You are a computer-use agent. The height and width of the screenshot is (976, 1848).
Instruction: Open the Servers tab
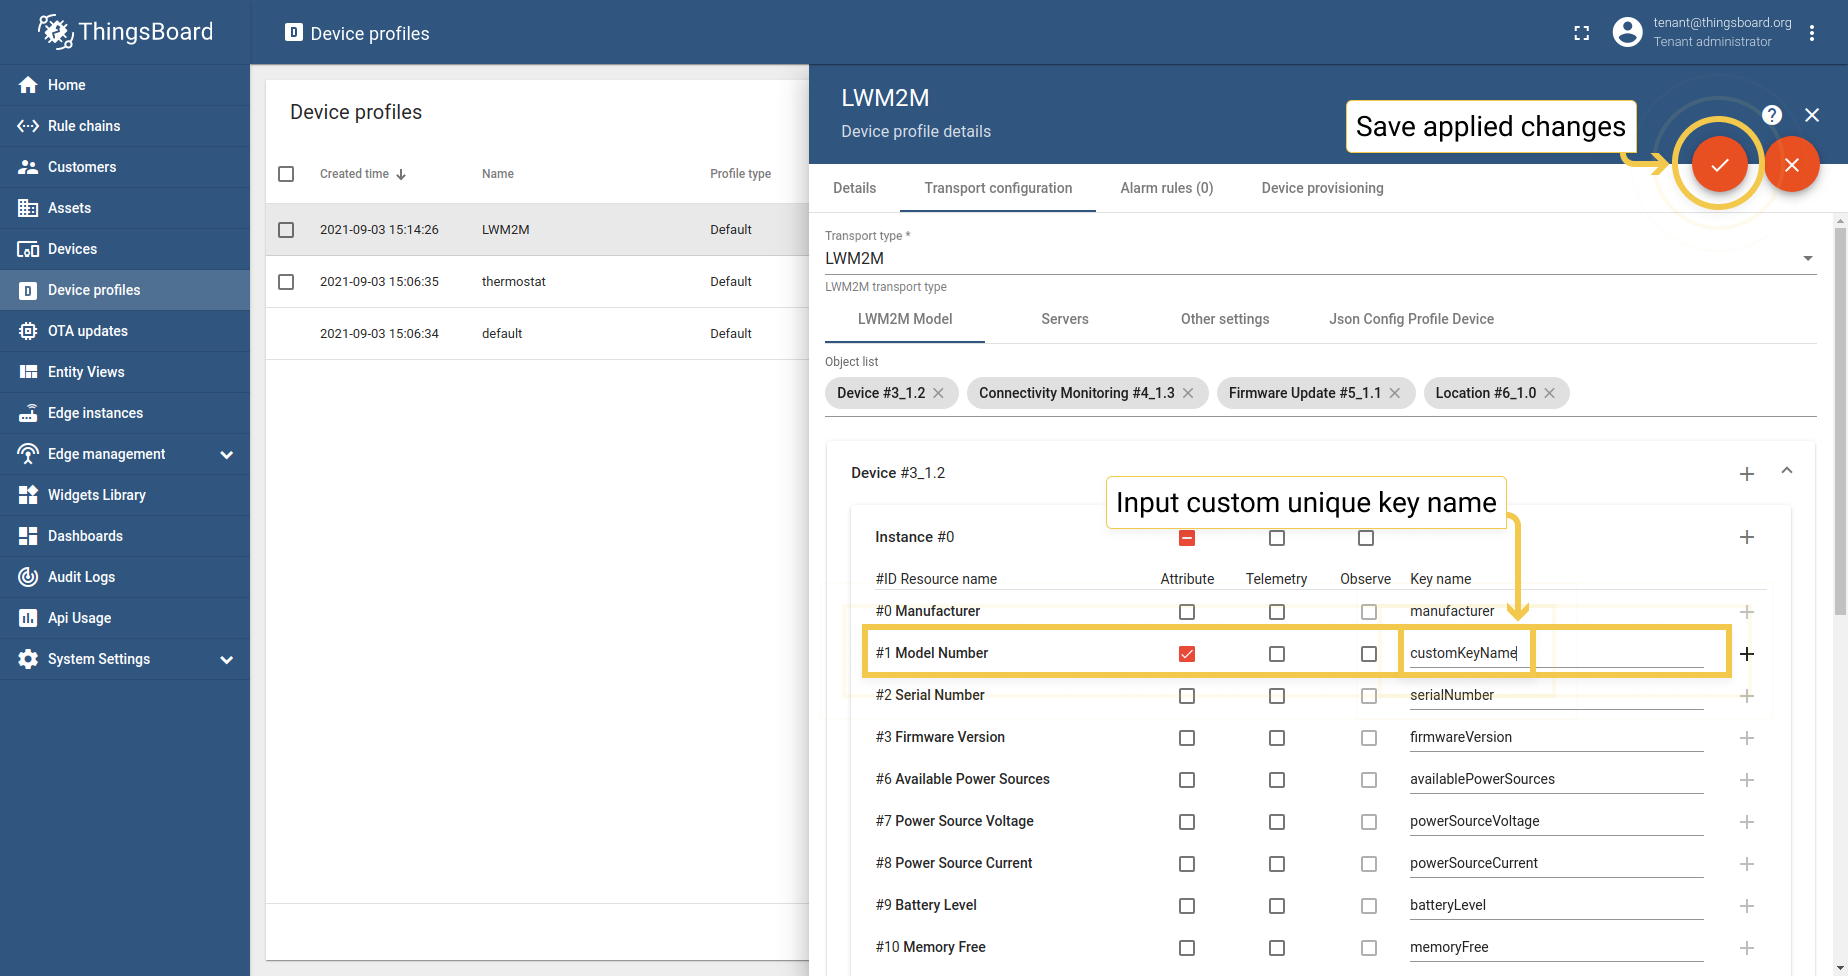(x=1064, y=319)
